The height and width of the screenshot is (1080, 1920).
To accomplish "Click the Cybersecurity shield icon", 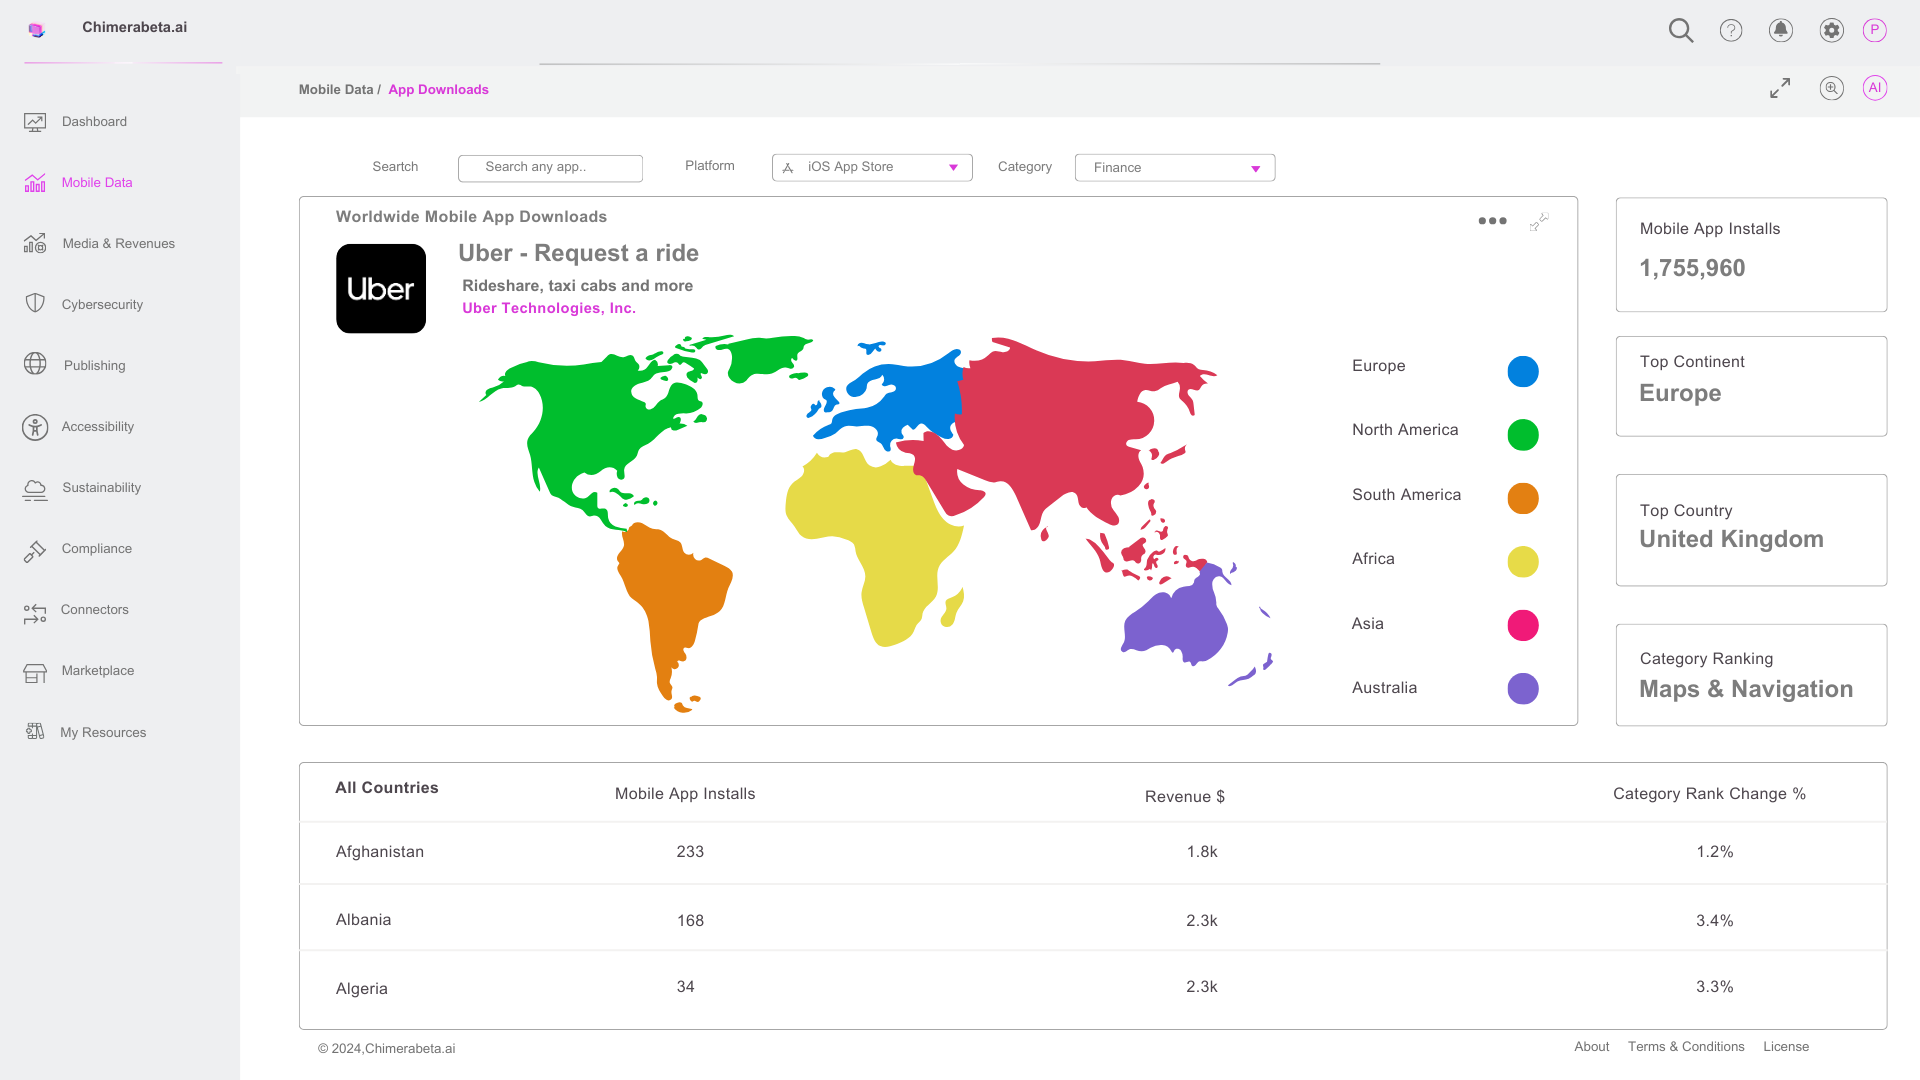I will [x=35, y=303].
